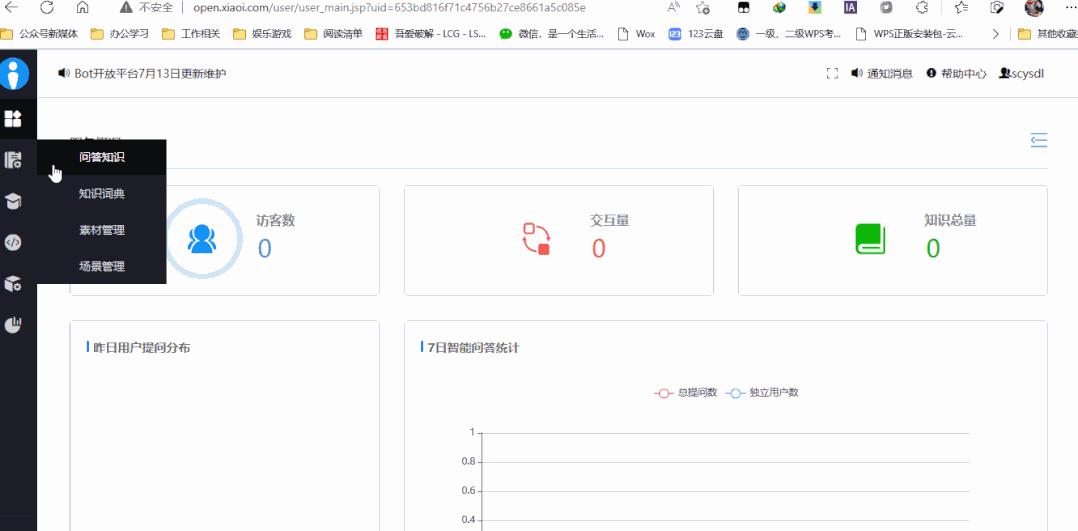Open 帮助中心 help center
Viewport: 1078px width, 531px height.
[x=956, y=74]
